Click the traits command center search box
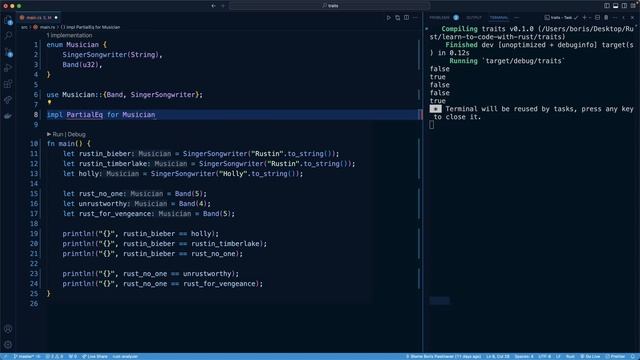The height and width of the screenshot is (360, 640). pyautogui.click(x=330, y=6)
